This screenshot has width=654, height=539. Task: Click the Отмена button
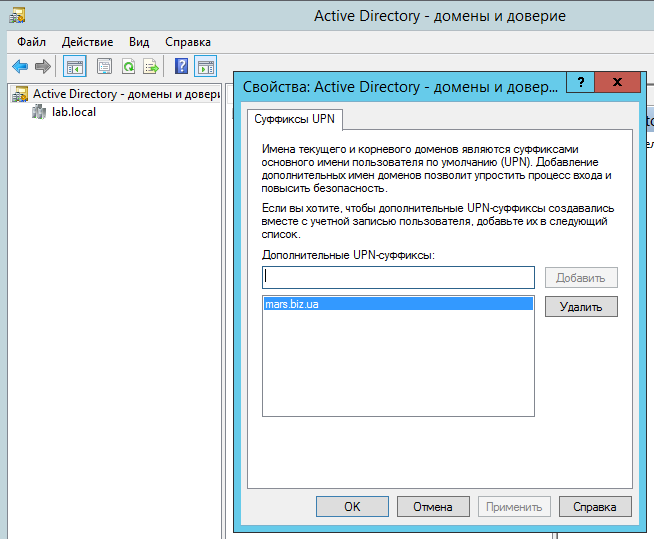coord(433,506)
